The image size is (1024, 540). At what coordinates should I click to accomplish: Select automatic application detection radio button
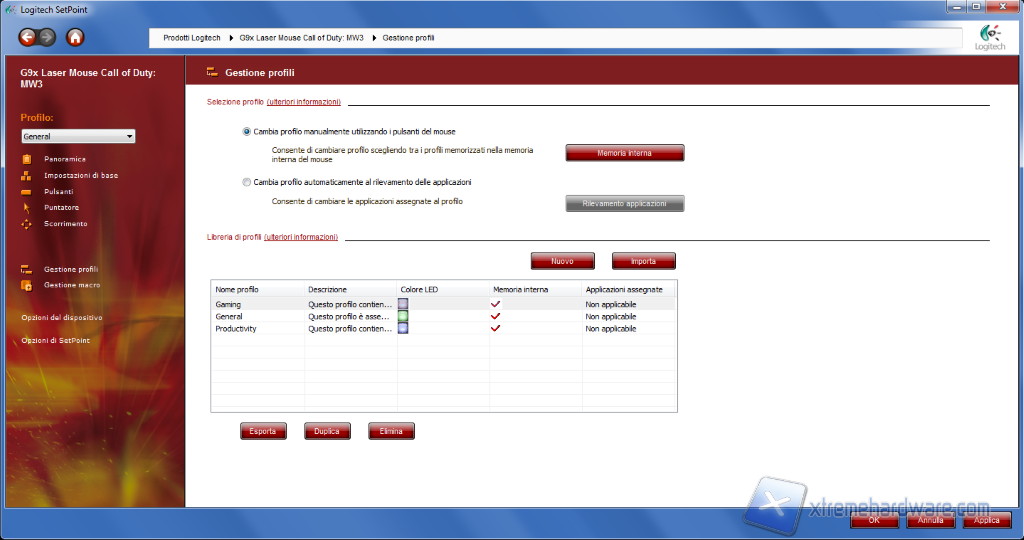pos(247,182)
